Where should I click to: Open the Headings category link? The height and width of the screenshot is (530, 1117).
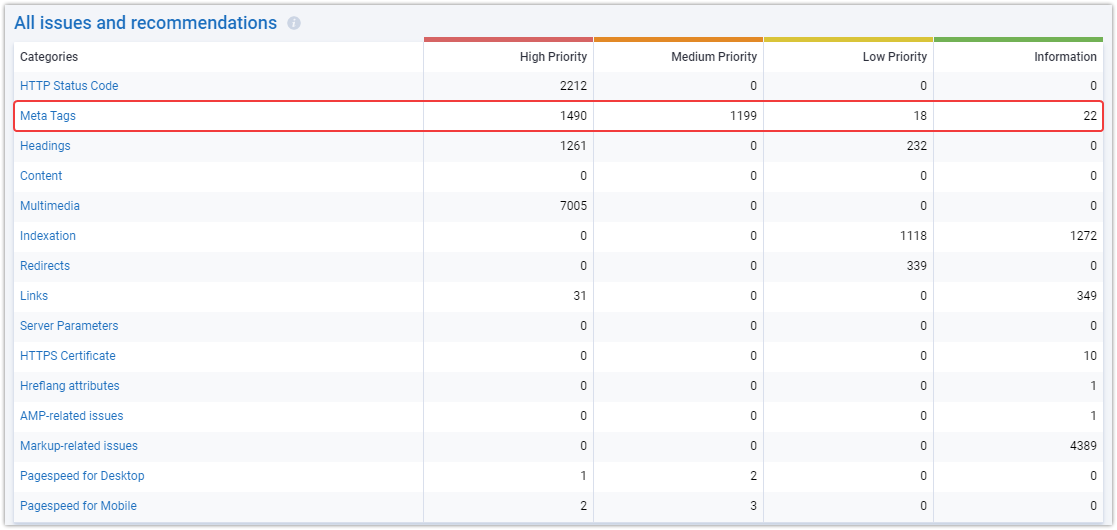point(45,146)
